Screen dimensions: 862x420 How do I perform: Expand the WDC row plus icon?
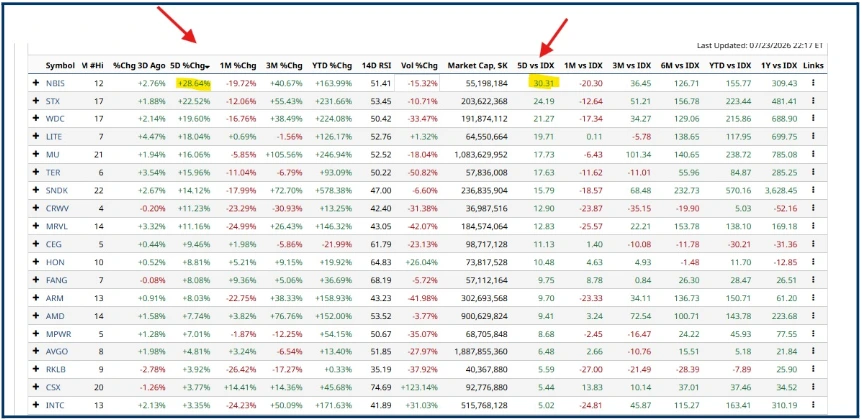tap(36, 119)
